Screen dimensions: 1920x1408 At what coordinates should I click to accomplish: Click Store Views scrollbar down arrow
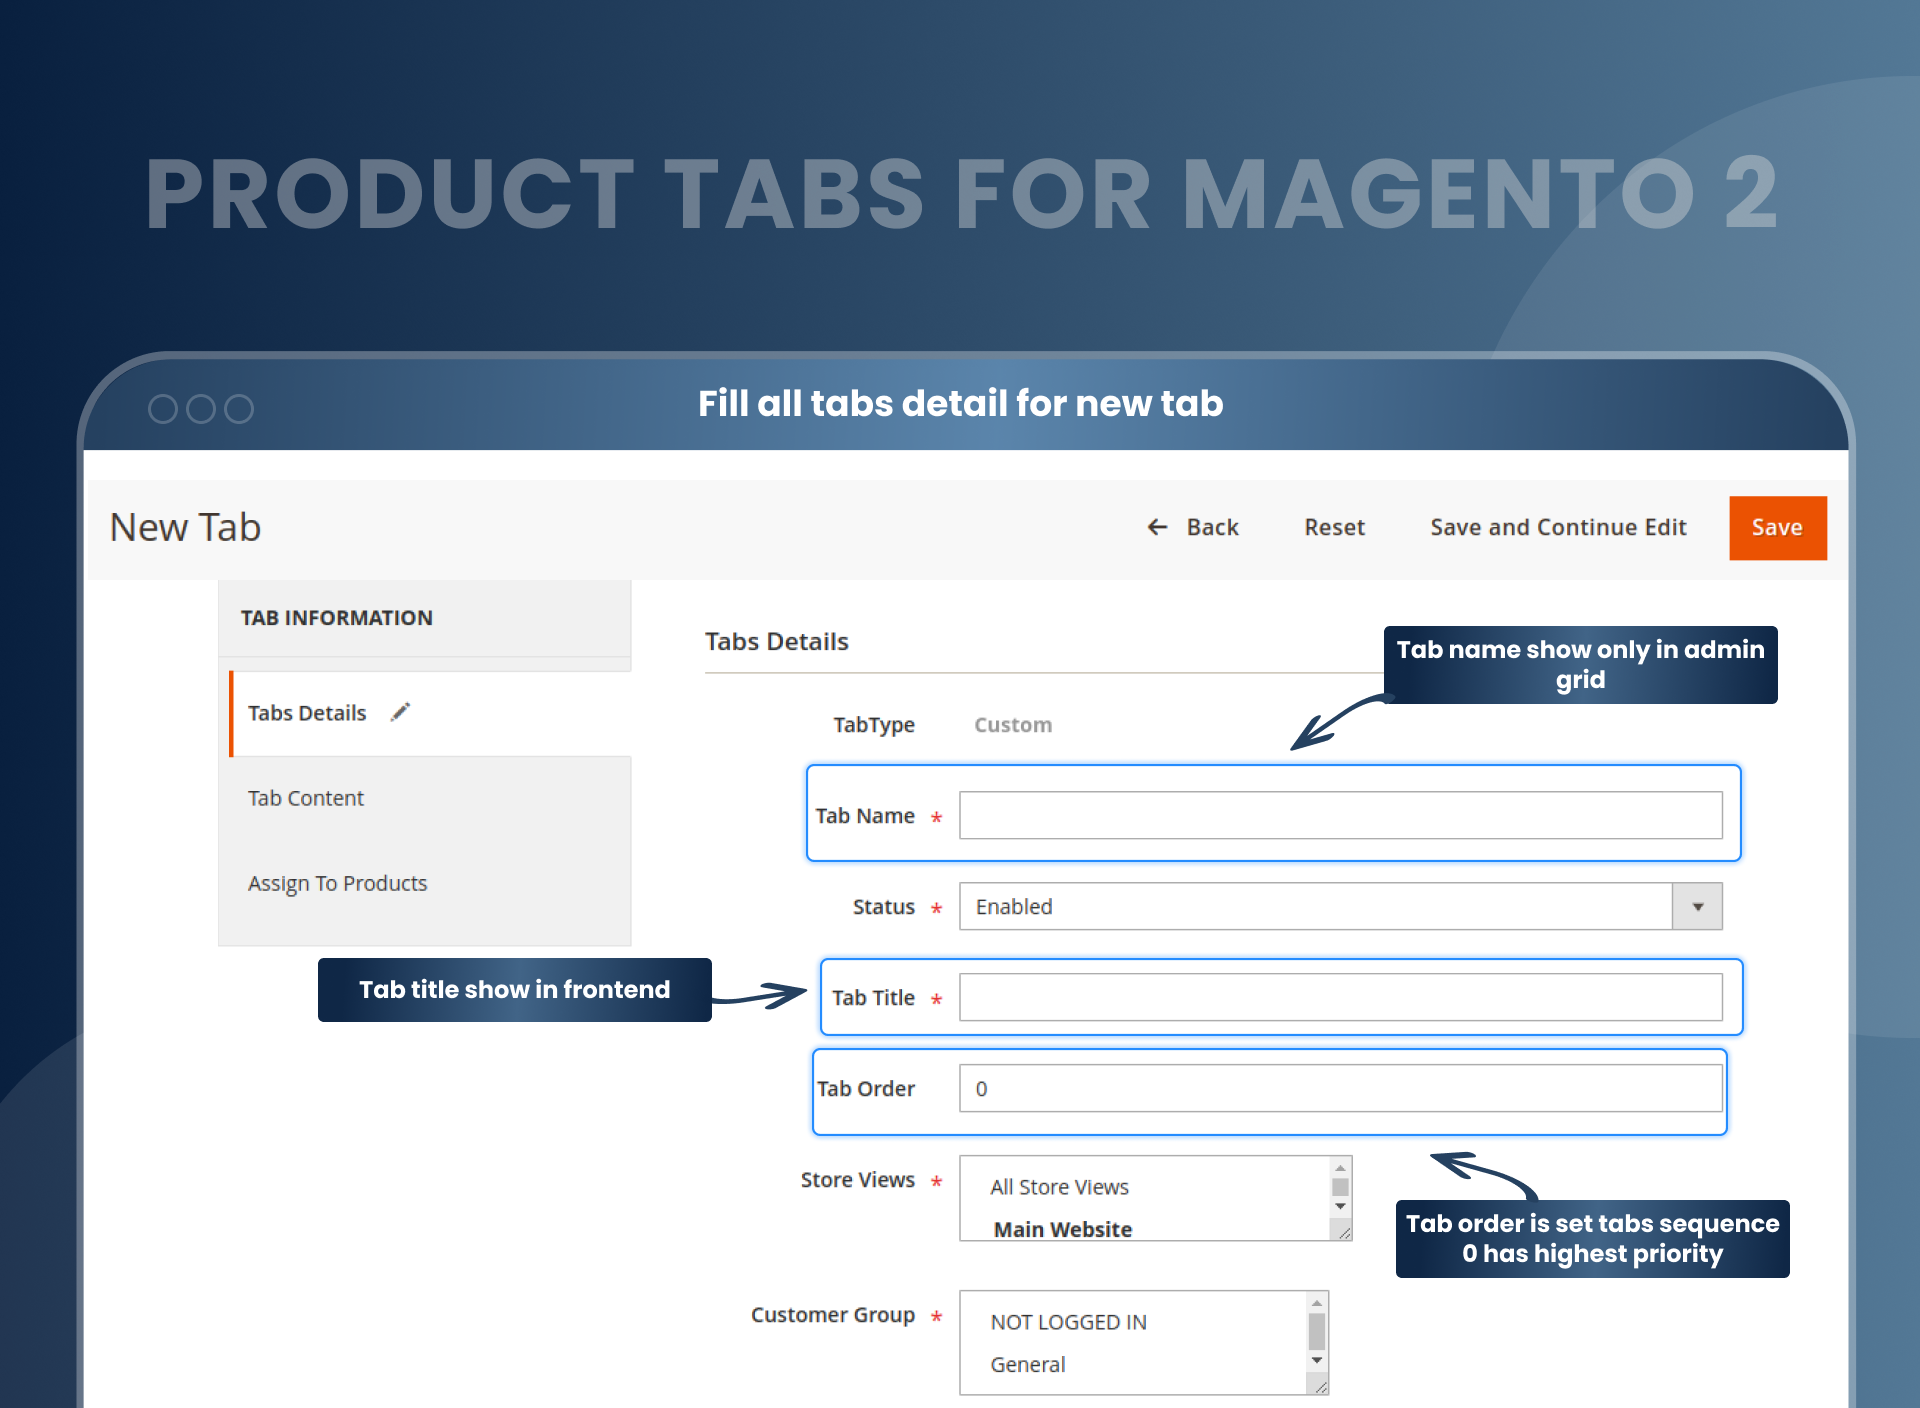(1340, 1207)
